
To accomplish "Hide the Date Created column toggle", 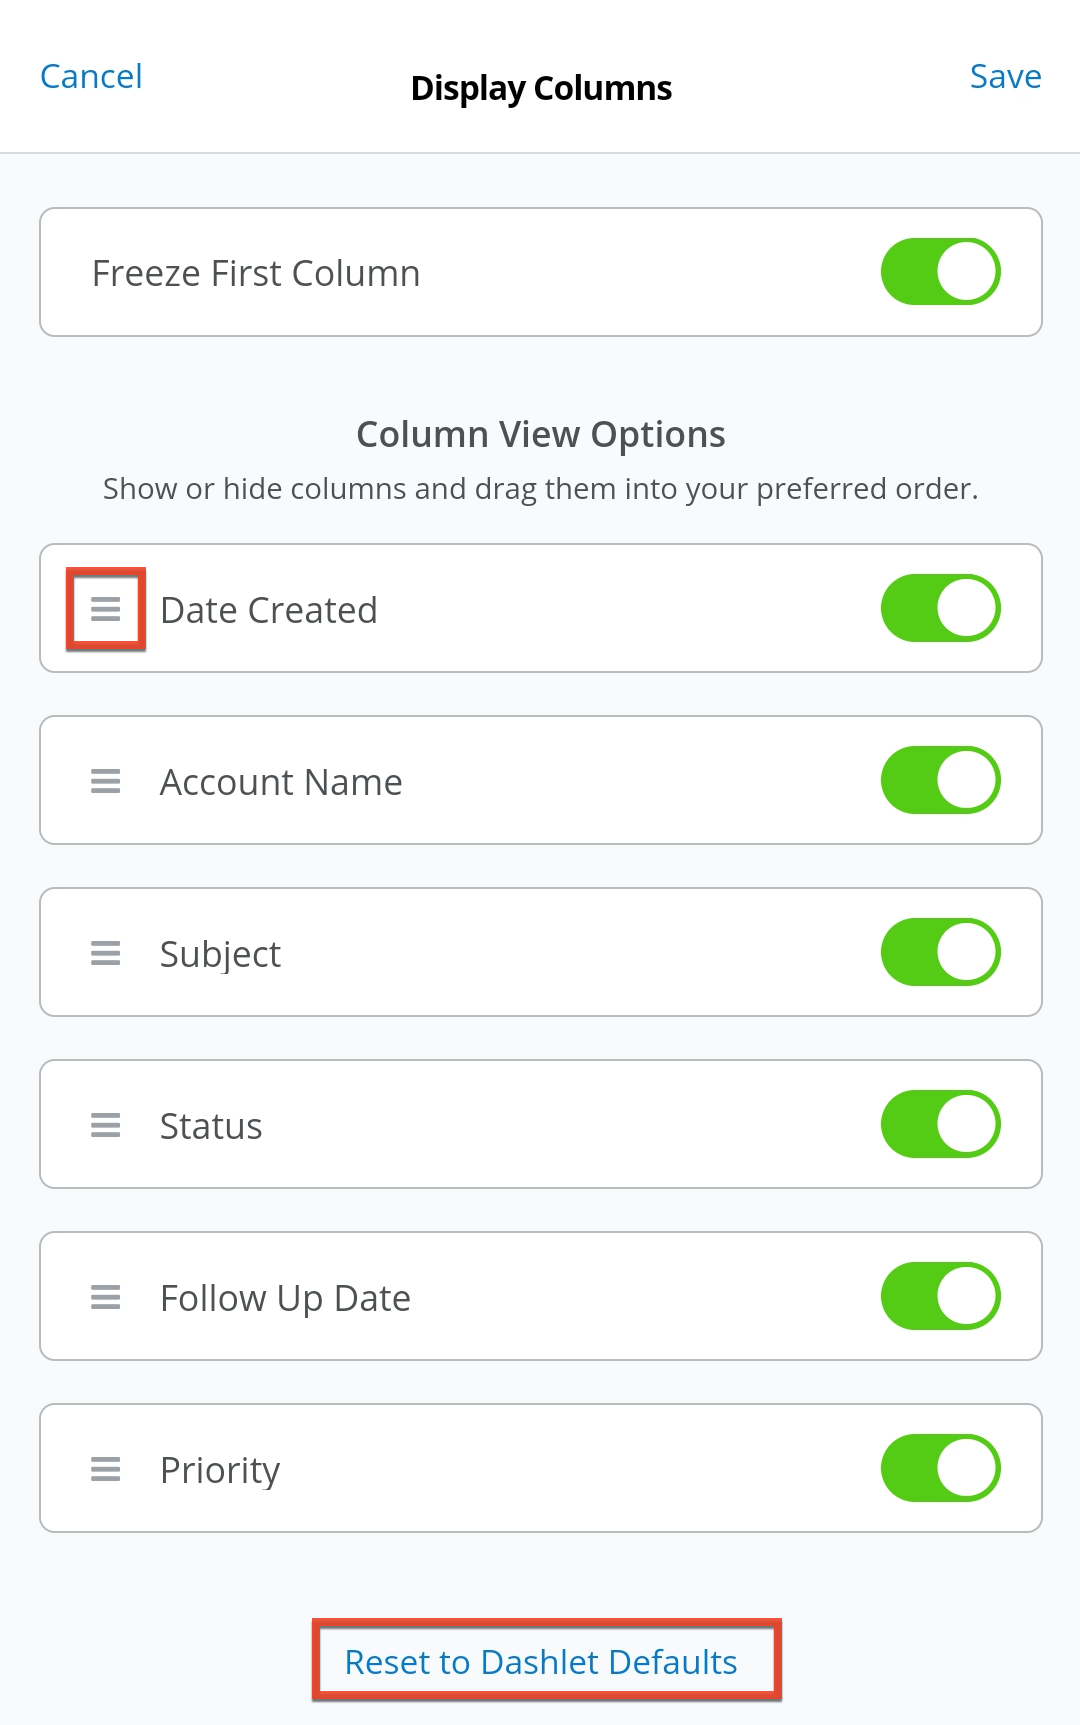I will (x=940, y=608).
